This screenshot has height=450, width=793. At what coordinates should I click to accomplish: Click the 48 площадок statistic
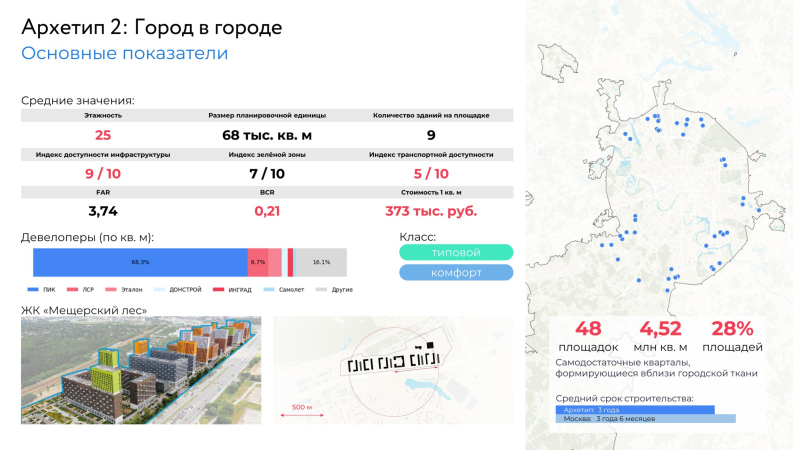click(588, 336)
